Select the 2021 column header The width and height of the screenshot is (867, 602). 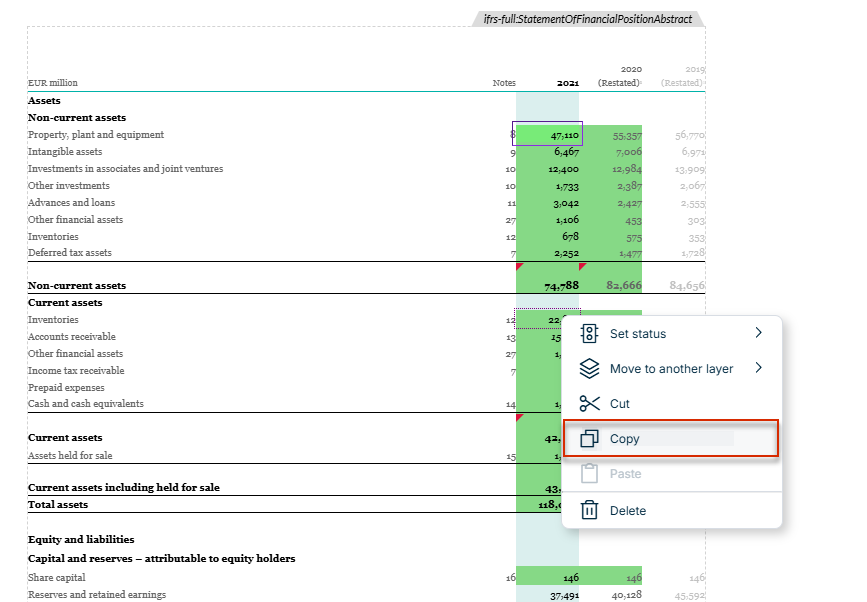point(567,83)
